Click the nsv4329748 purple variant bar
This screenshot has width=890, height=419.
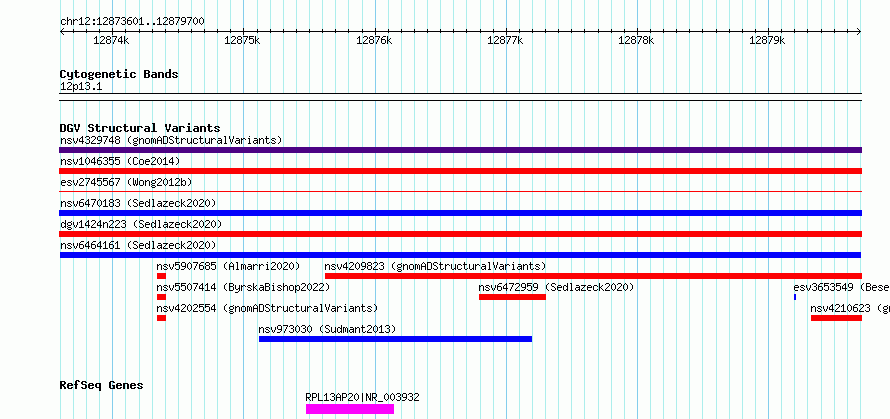460,150
